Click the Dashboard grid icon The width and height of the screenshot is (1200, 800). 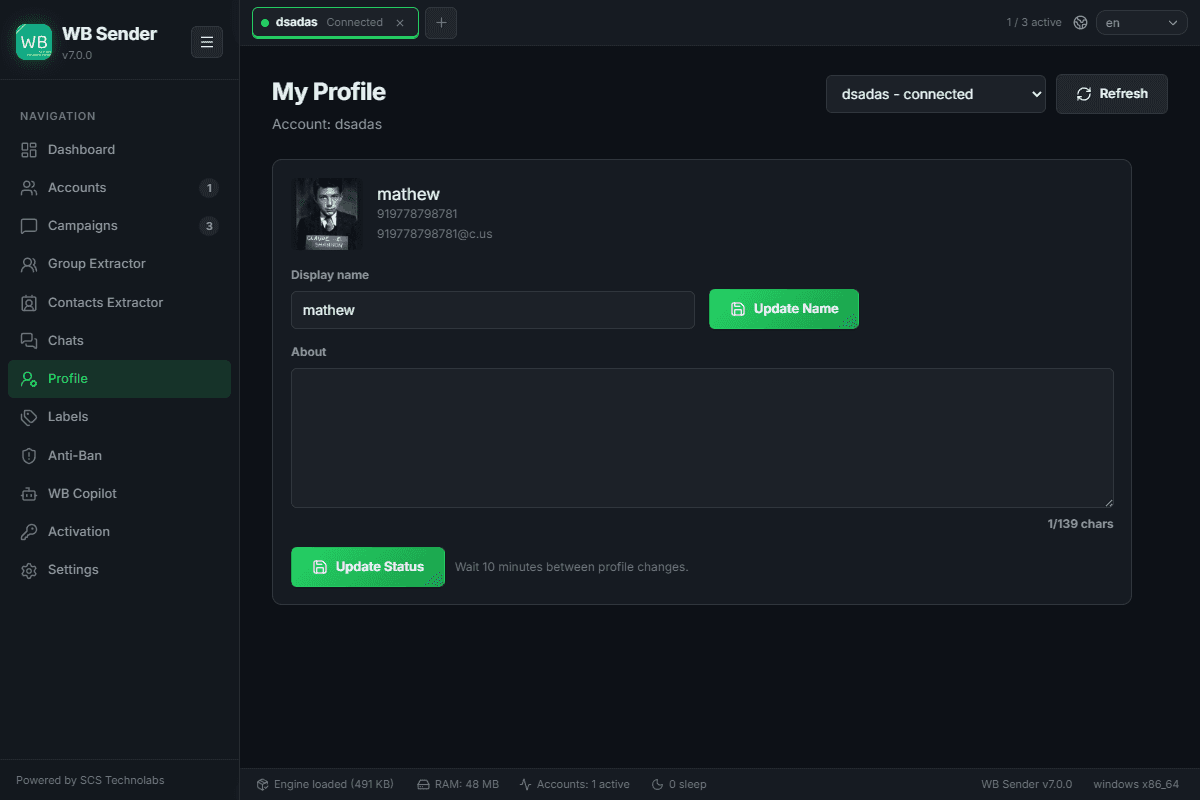(29, 150)
